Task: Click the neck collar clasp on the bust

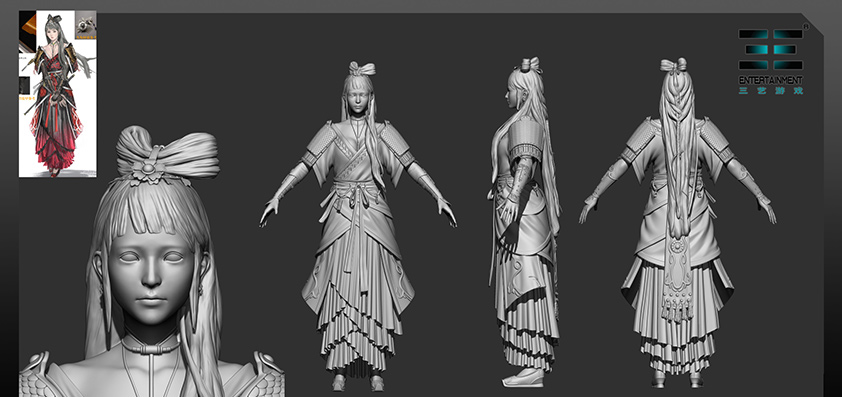Action: tap(150, 349)
